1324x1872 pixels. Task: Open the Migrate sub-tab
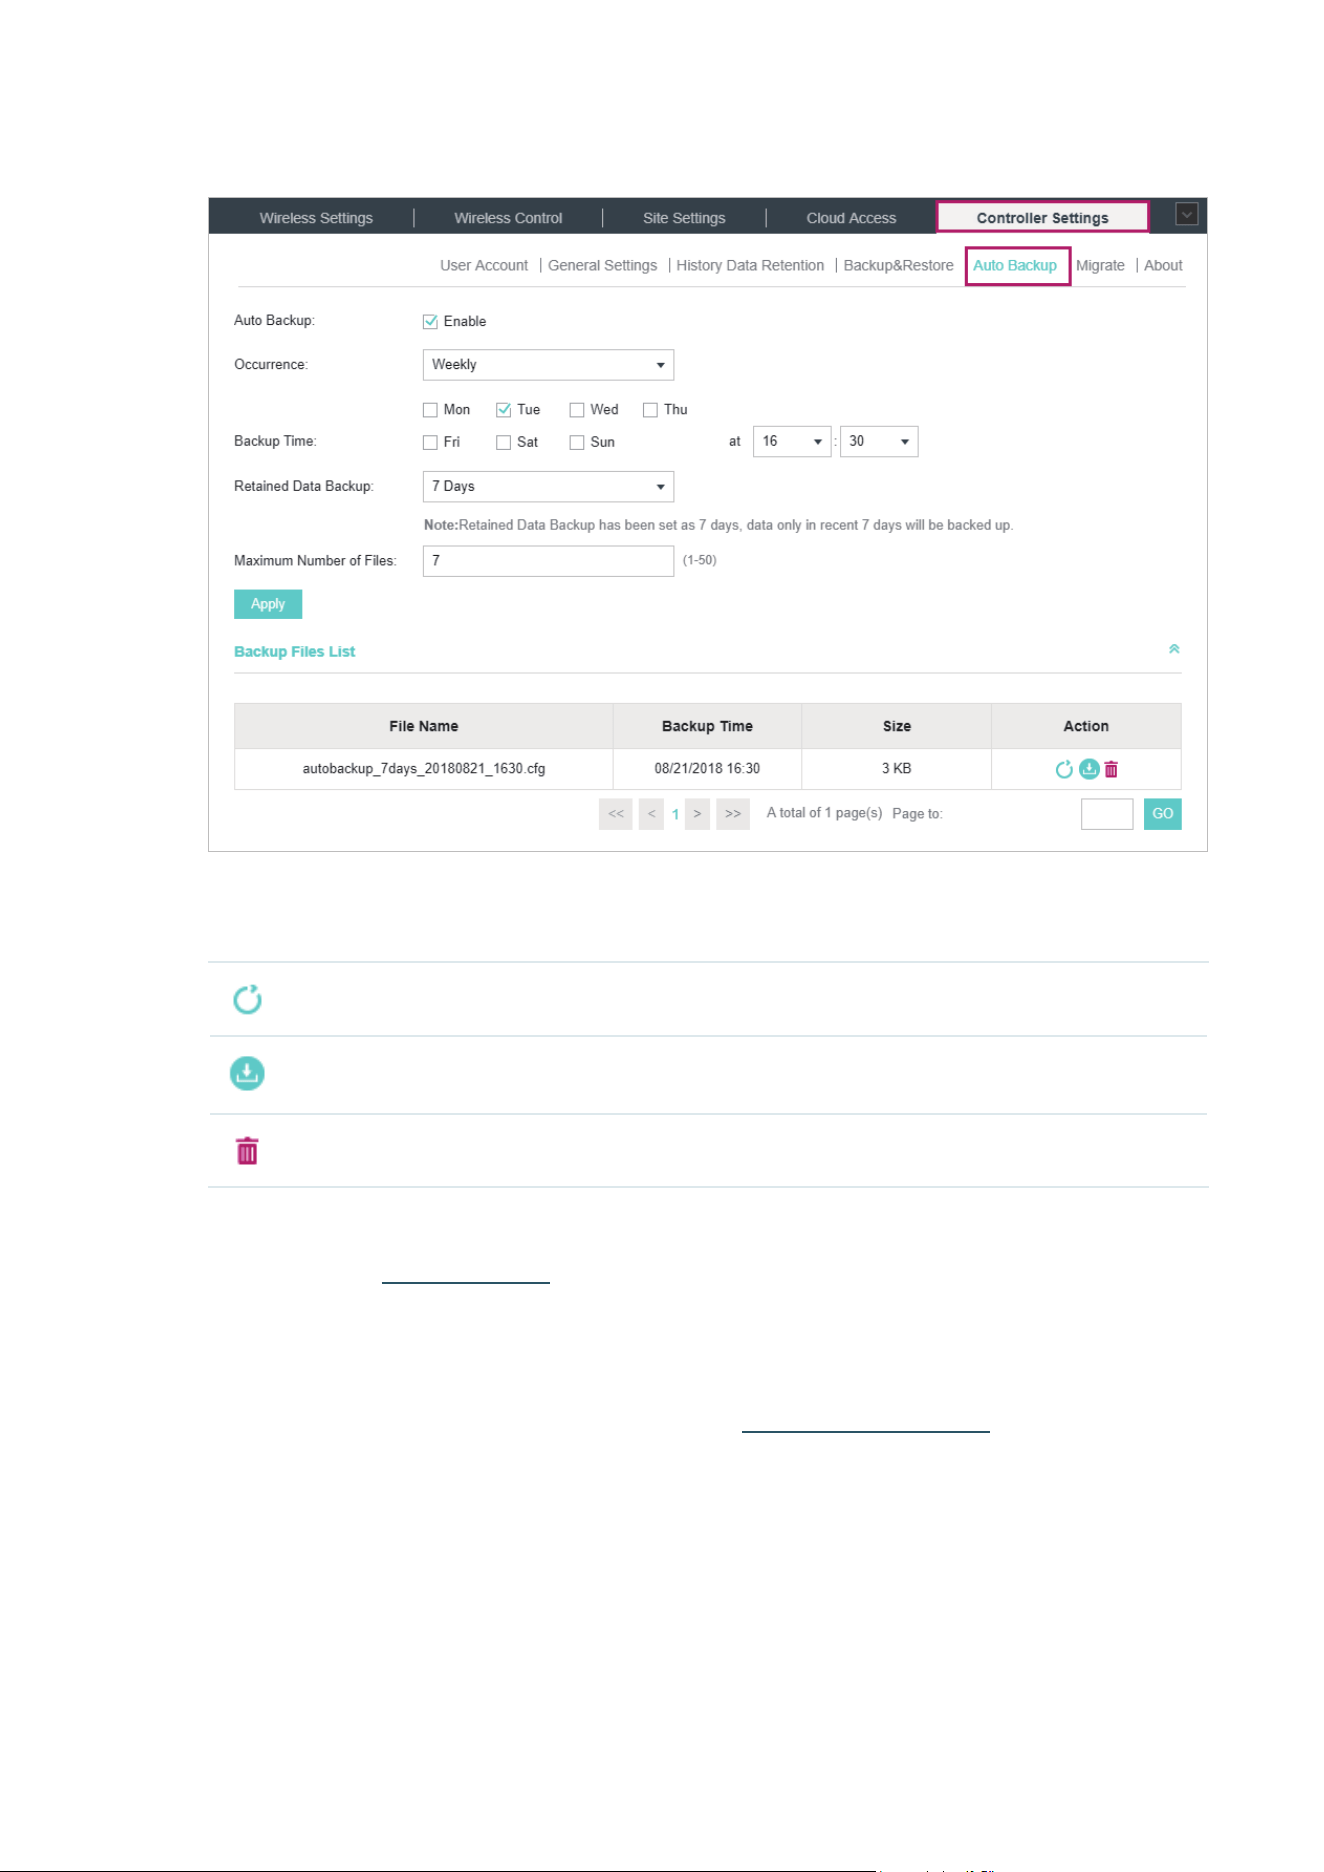click(x=1100, y=265)
